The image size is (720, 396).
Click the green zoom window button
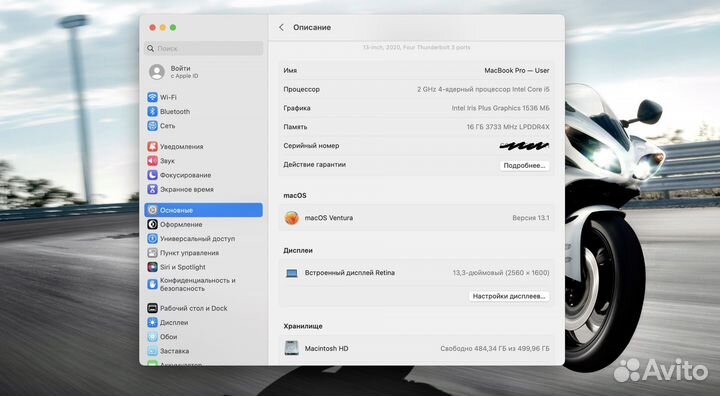173,28
